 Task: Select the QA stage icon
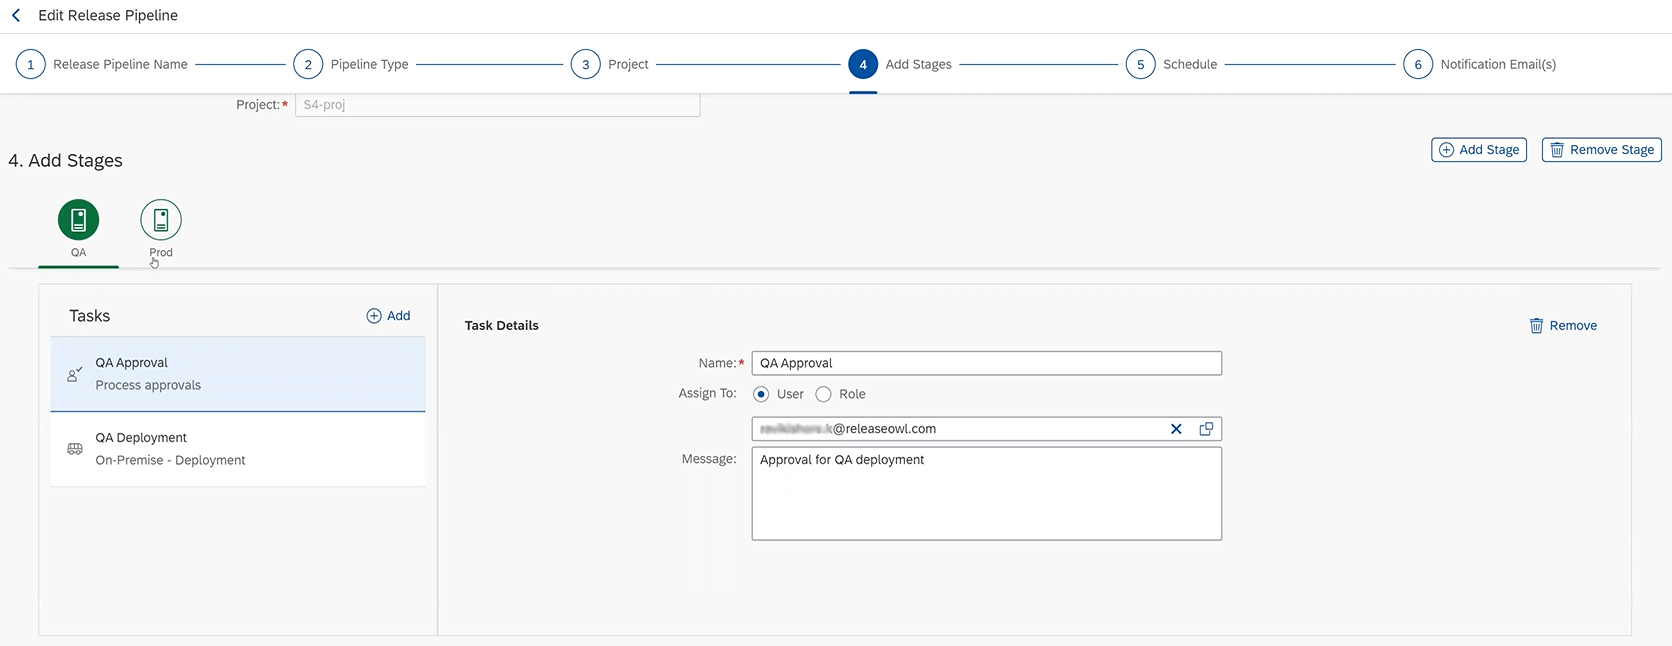point(78,220)
